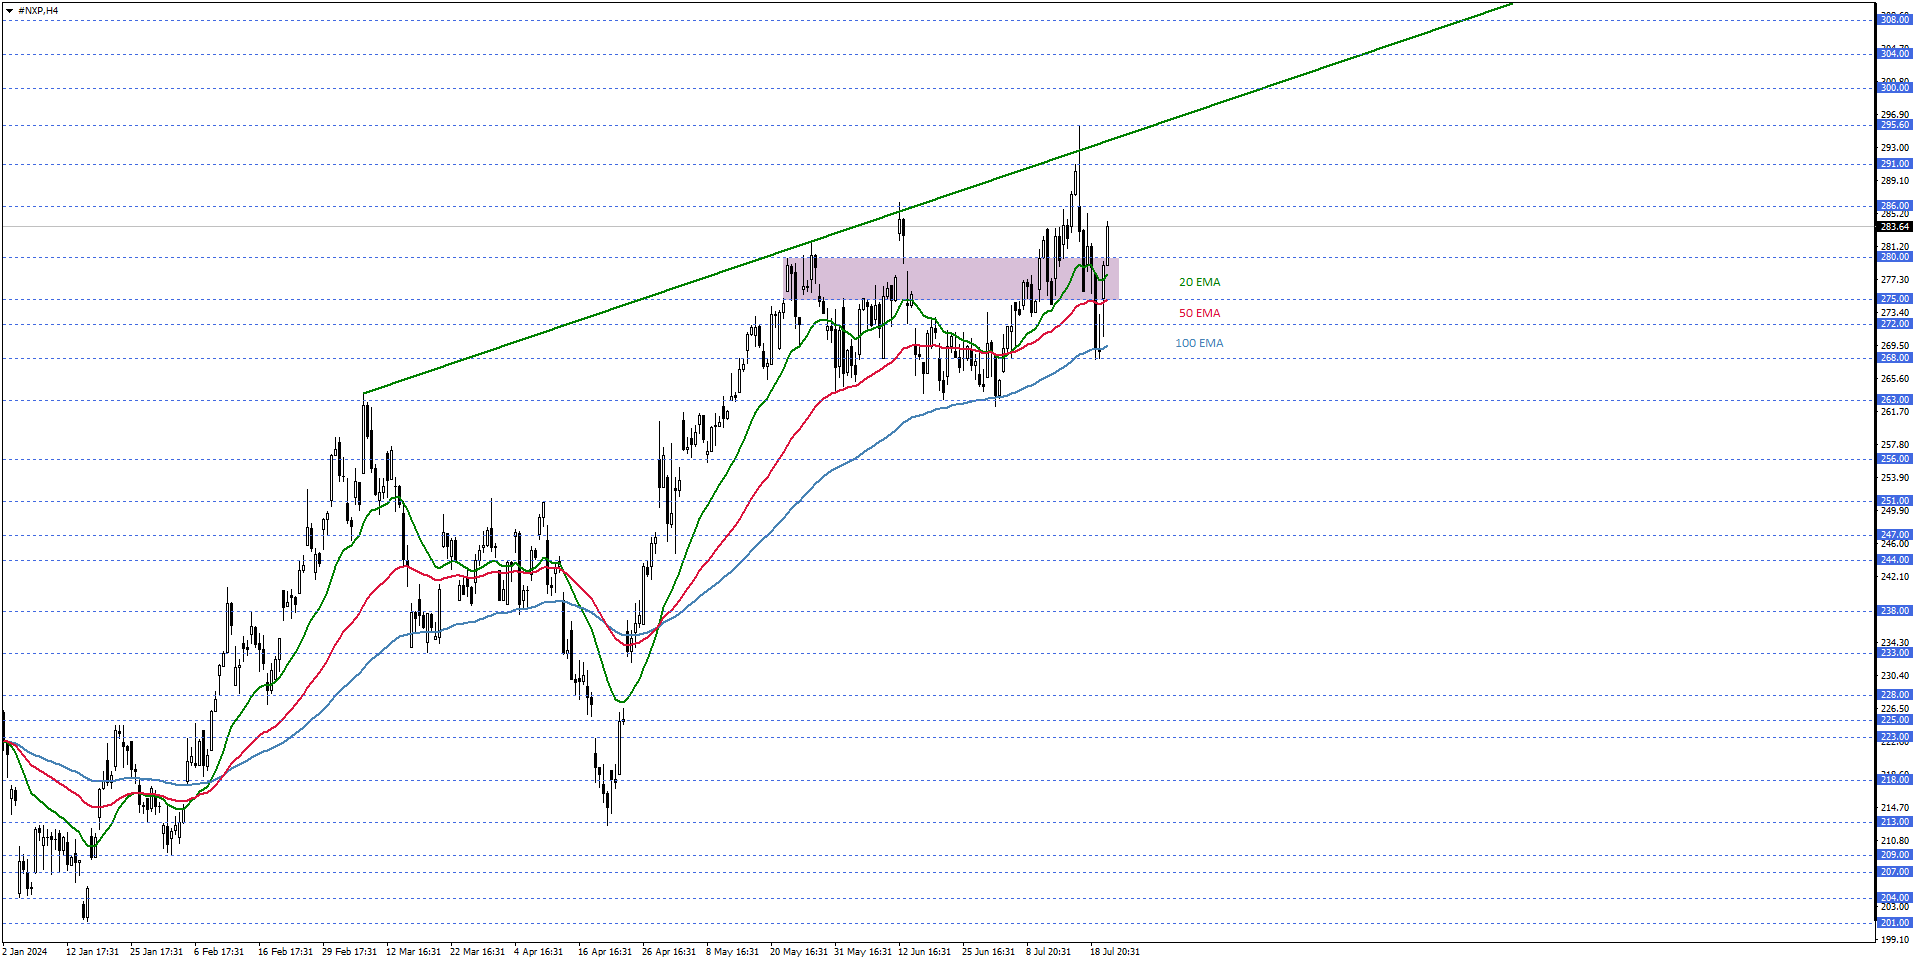This screenshot has width=1916, height=963.
Task: Click the 209.00 level price tag
Action: 1895,855
